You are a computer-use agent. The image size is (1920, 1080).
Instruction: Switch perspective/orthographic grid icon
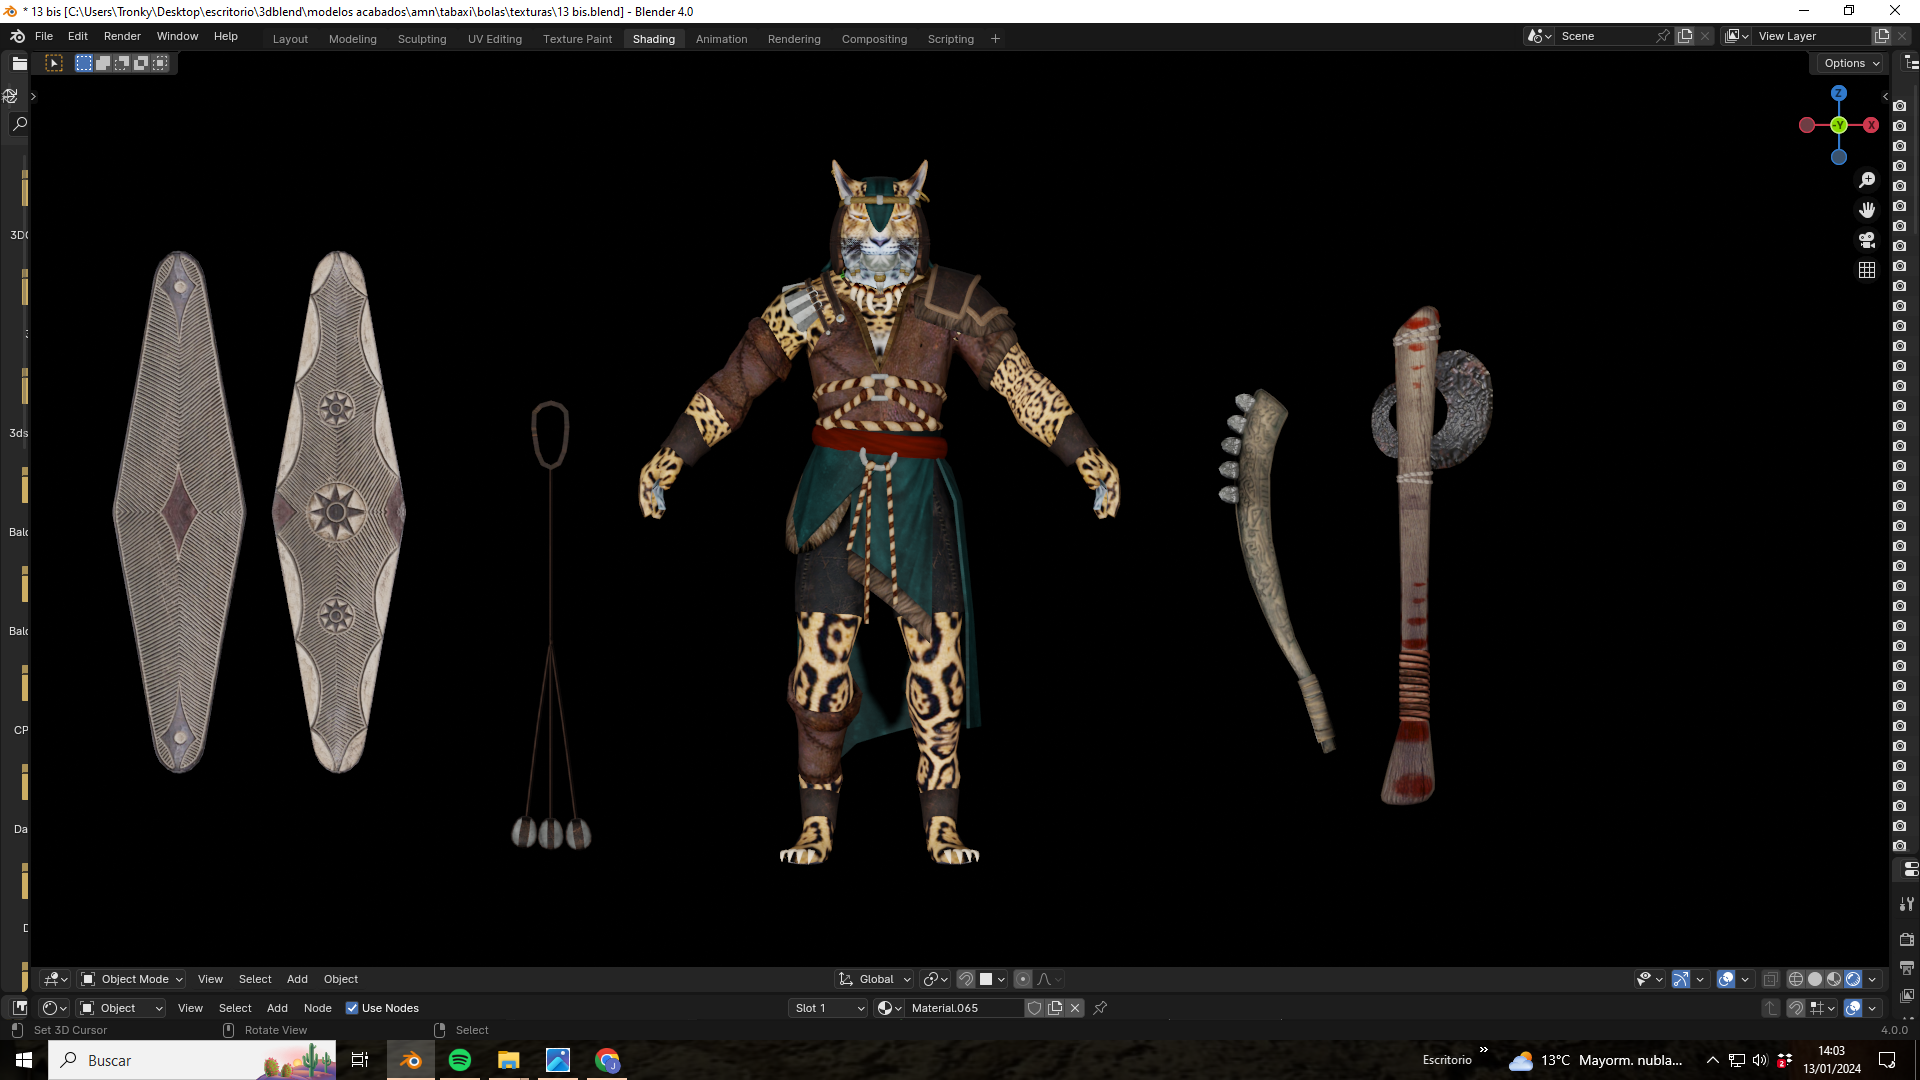pos(1867,270)
